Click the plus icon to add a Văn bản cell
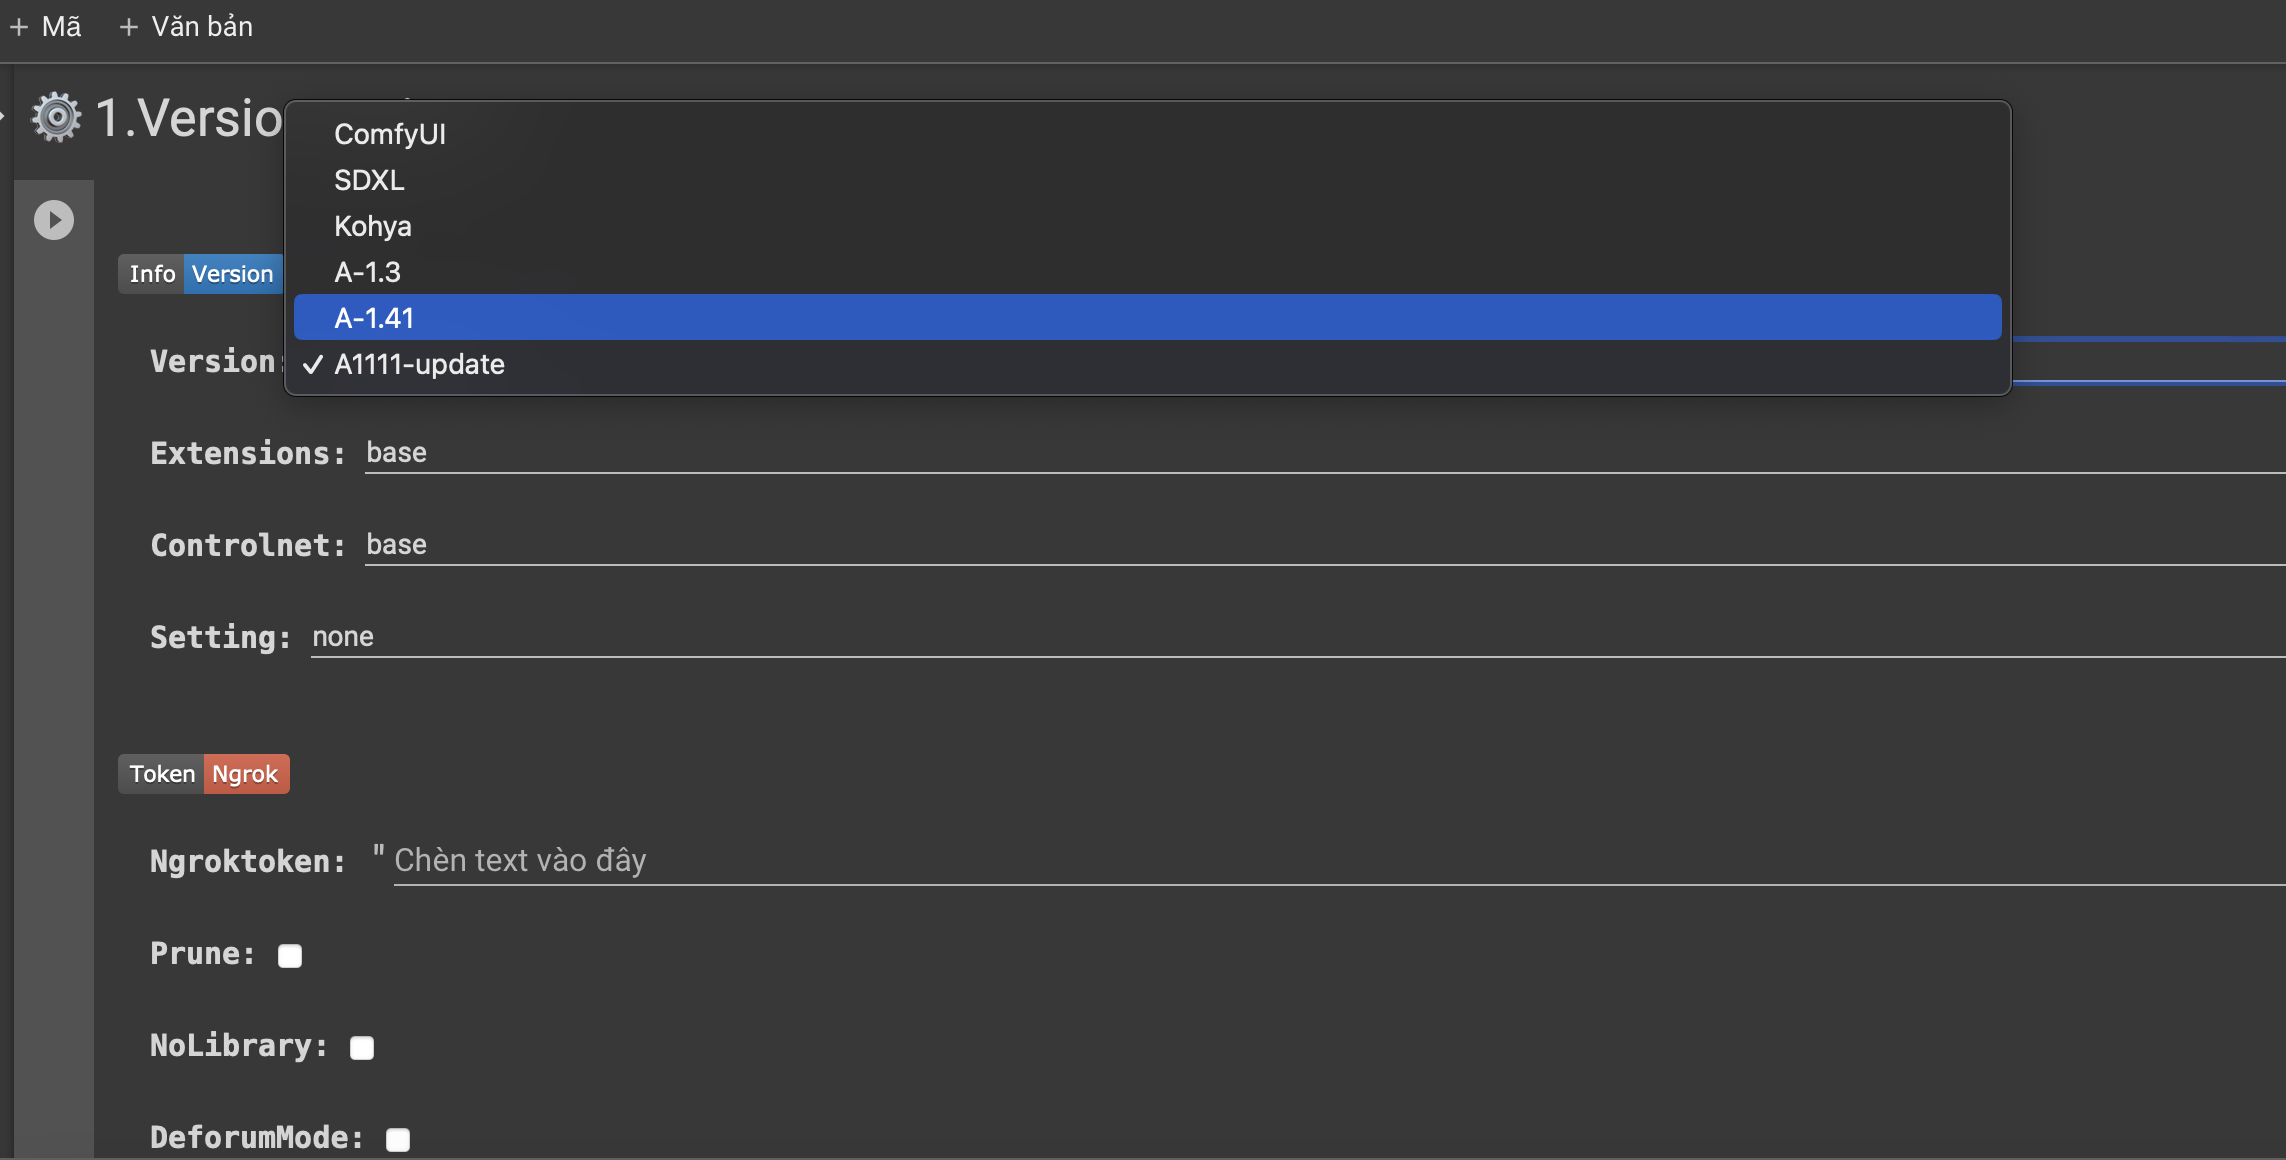Screen dimensions: 2286x1160 pyautogui.click(x=128, y=27)
